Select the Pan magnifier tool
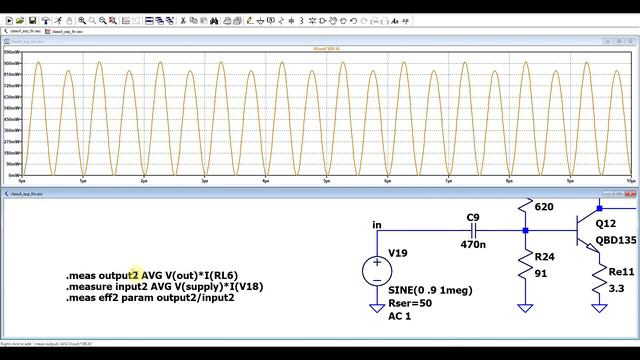 92,20
